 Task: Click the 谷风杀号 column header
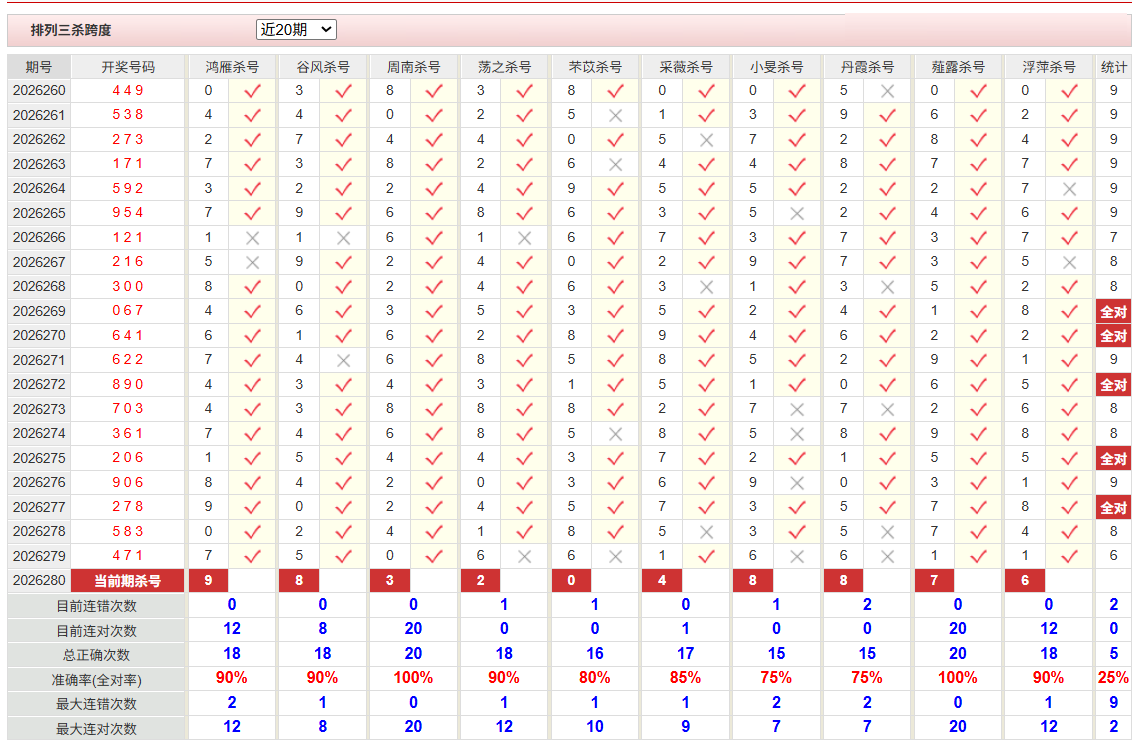coord(322,67)
